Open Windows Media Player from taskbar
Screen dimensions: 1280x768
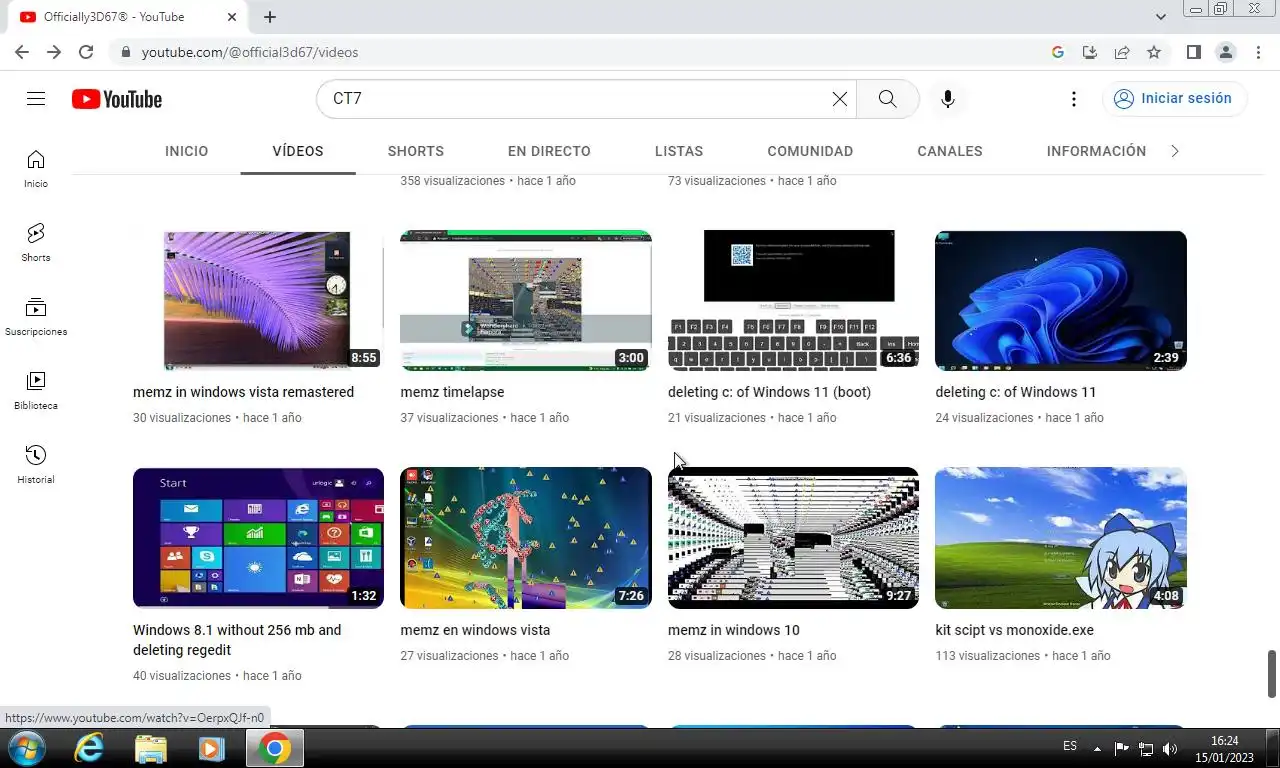[x=212, y=748]
